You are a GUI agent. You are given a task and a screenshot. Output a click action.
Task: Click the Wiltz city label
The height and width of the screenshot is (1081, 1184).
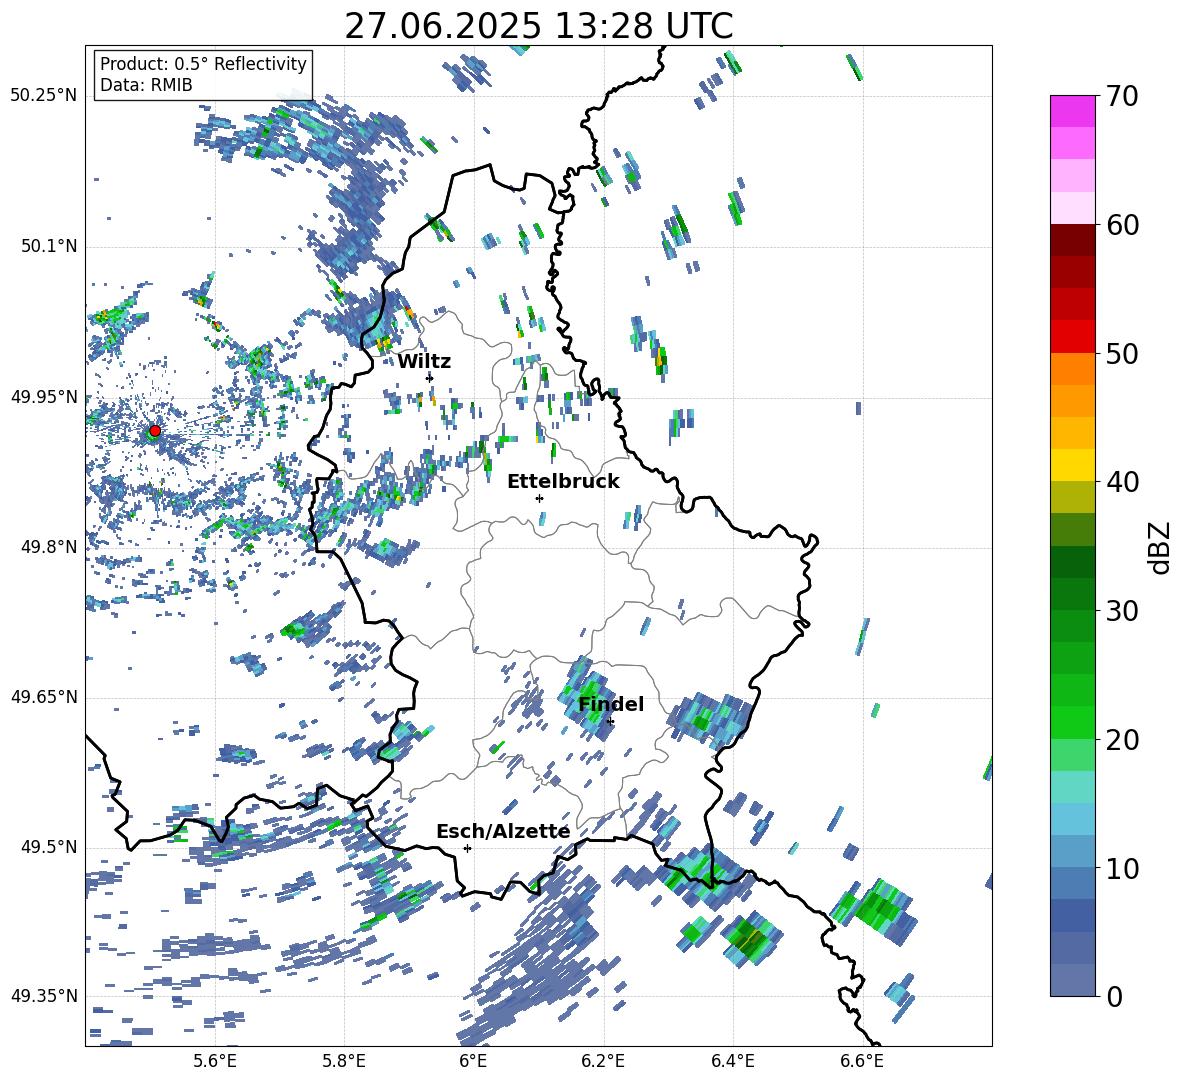click(424, 362)
